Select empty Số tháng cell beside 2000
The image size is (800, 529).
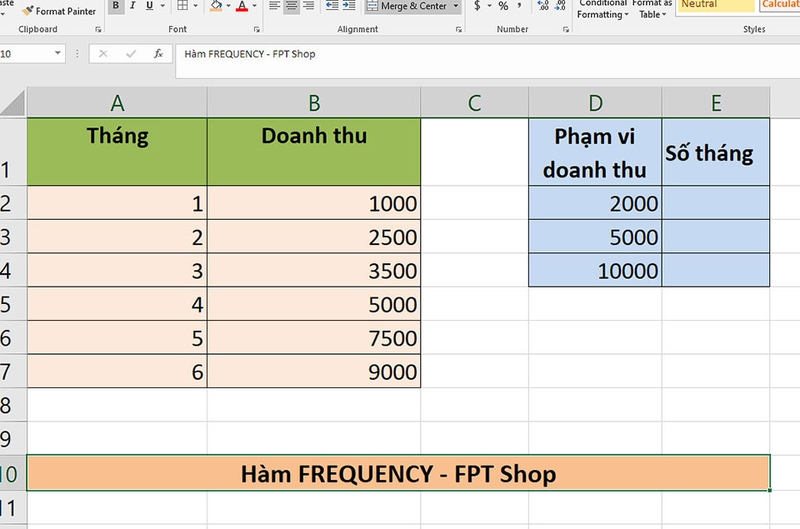click(716, 203)
